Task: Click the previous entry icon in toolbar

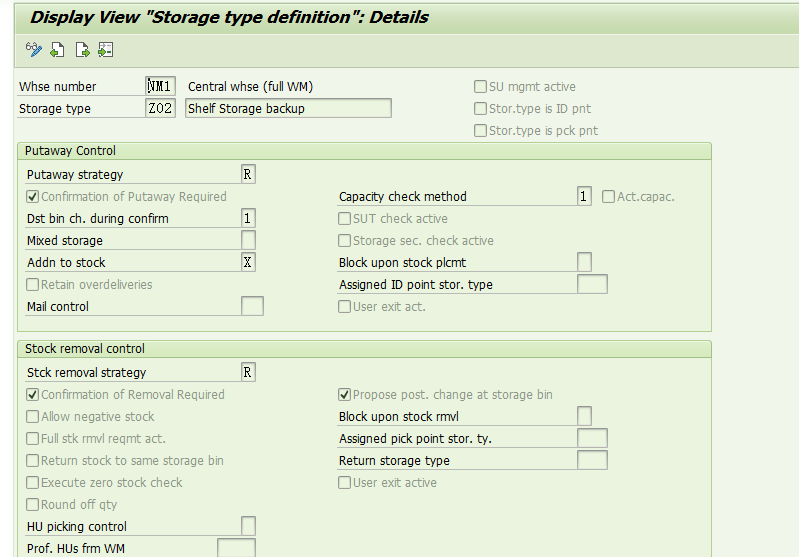Action: [x=58, y=50]
